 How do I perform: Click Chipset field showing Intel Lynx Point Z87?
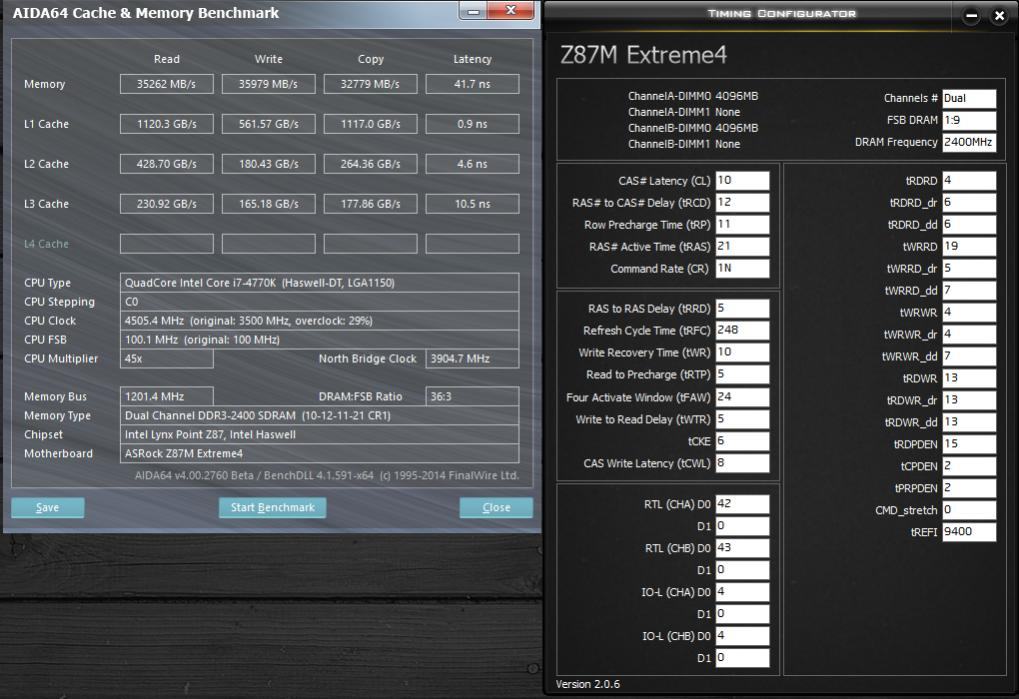[319, 434]
